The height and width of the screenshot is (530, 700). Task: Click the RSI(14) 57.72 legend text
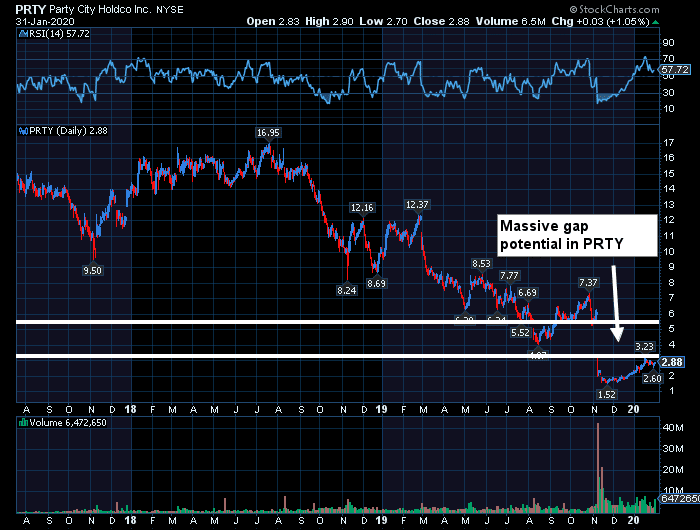[x=59, y=33]
